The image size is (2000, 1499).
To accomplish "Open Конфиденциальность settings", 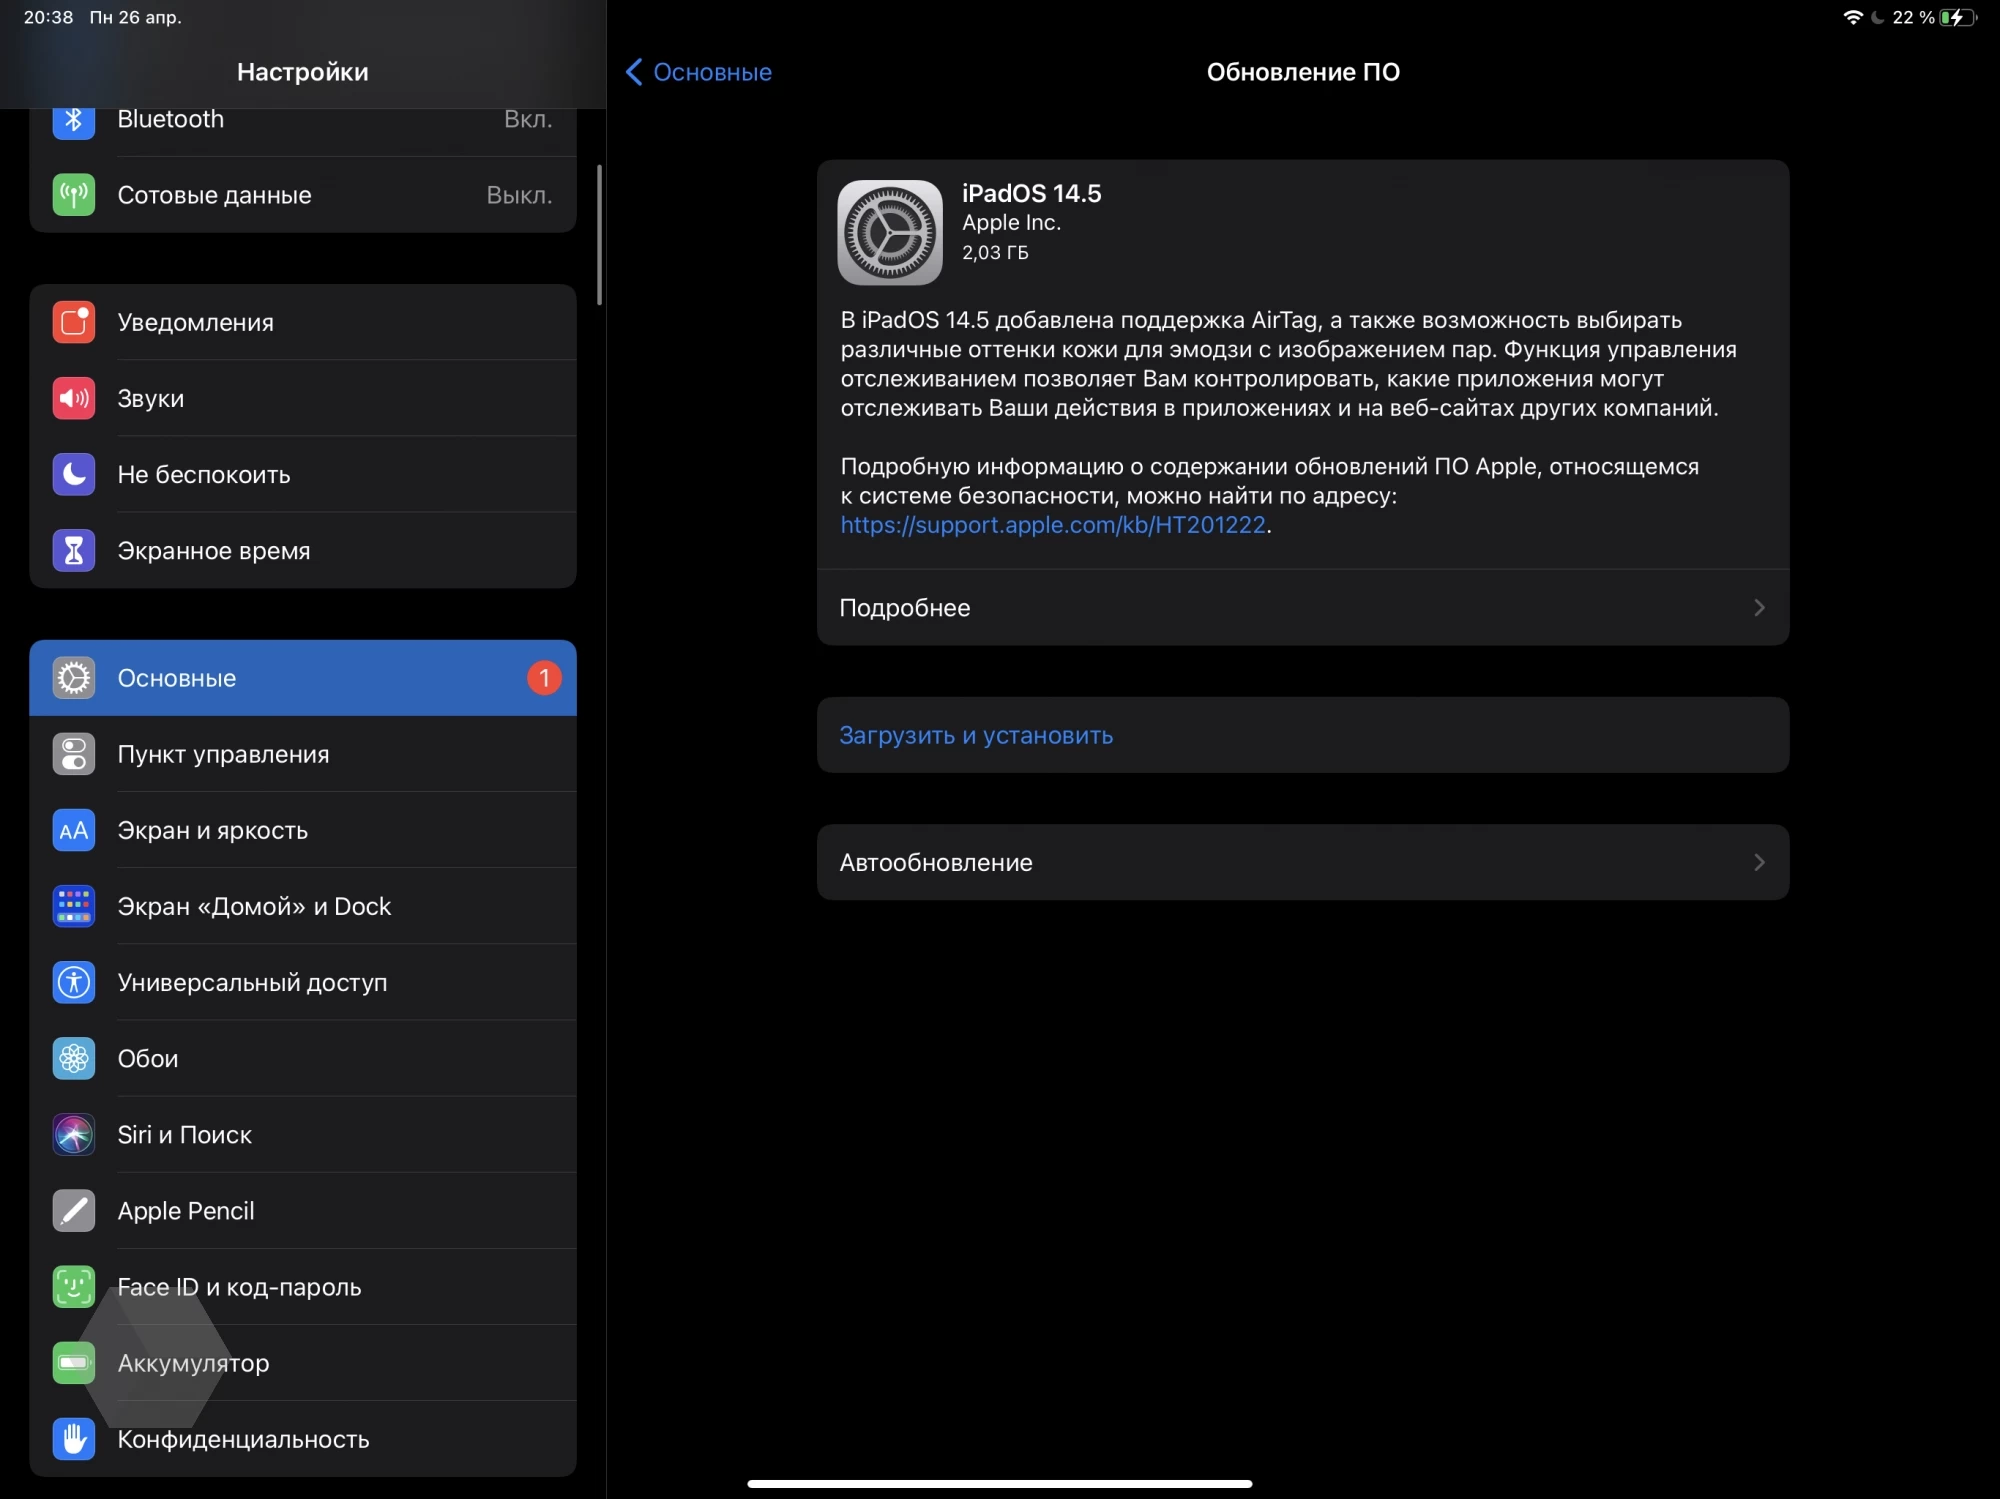I will pyautogui.click(x=303, y=1438).
